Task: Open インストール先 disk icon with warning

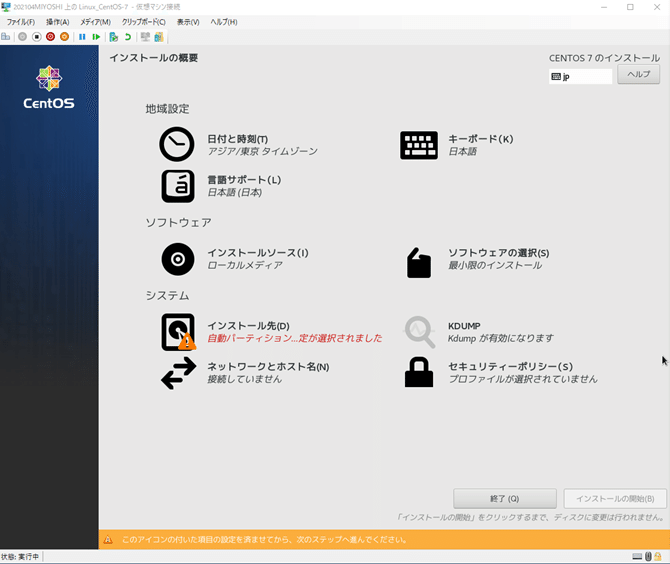Action: pyautogui.click(x=179, y=332)
